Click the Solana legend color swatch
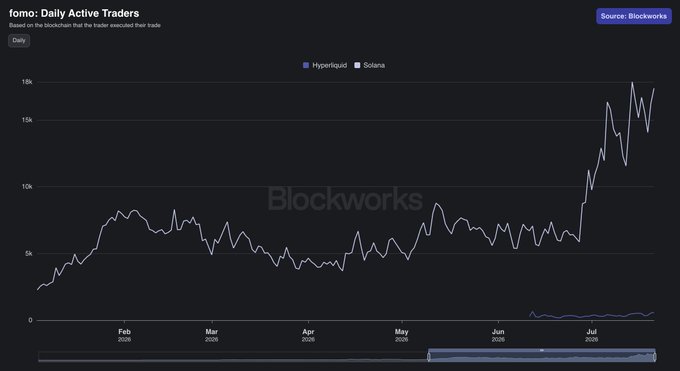The image size is (680, 371). click(x=357, y=65)
